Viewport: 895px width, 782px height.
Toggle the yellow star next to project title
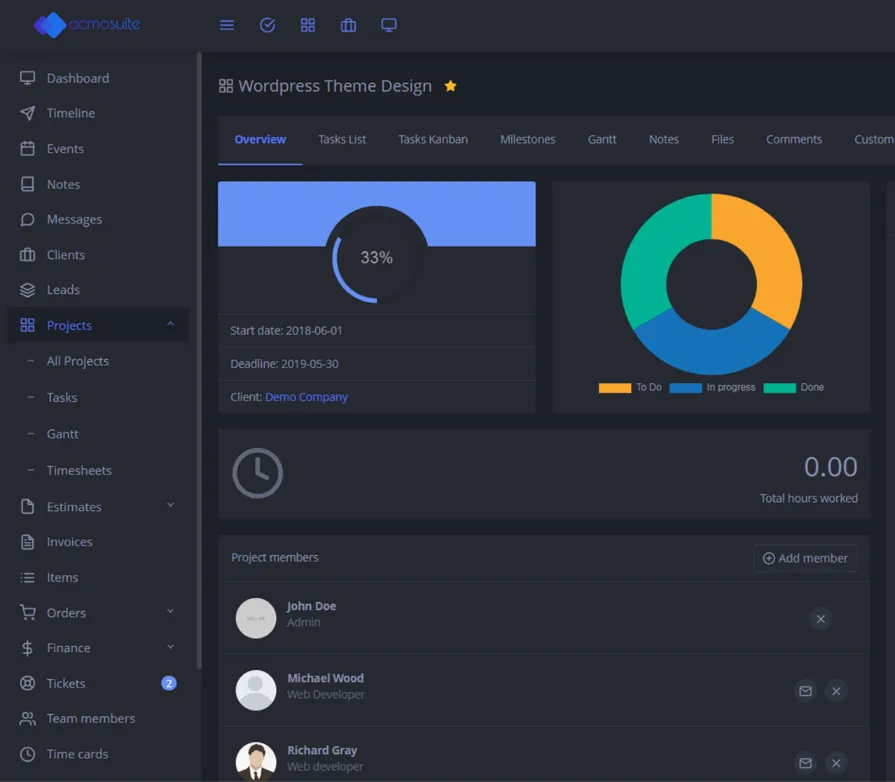click(450, 86)
